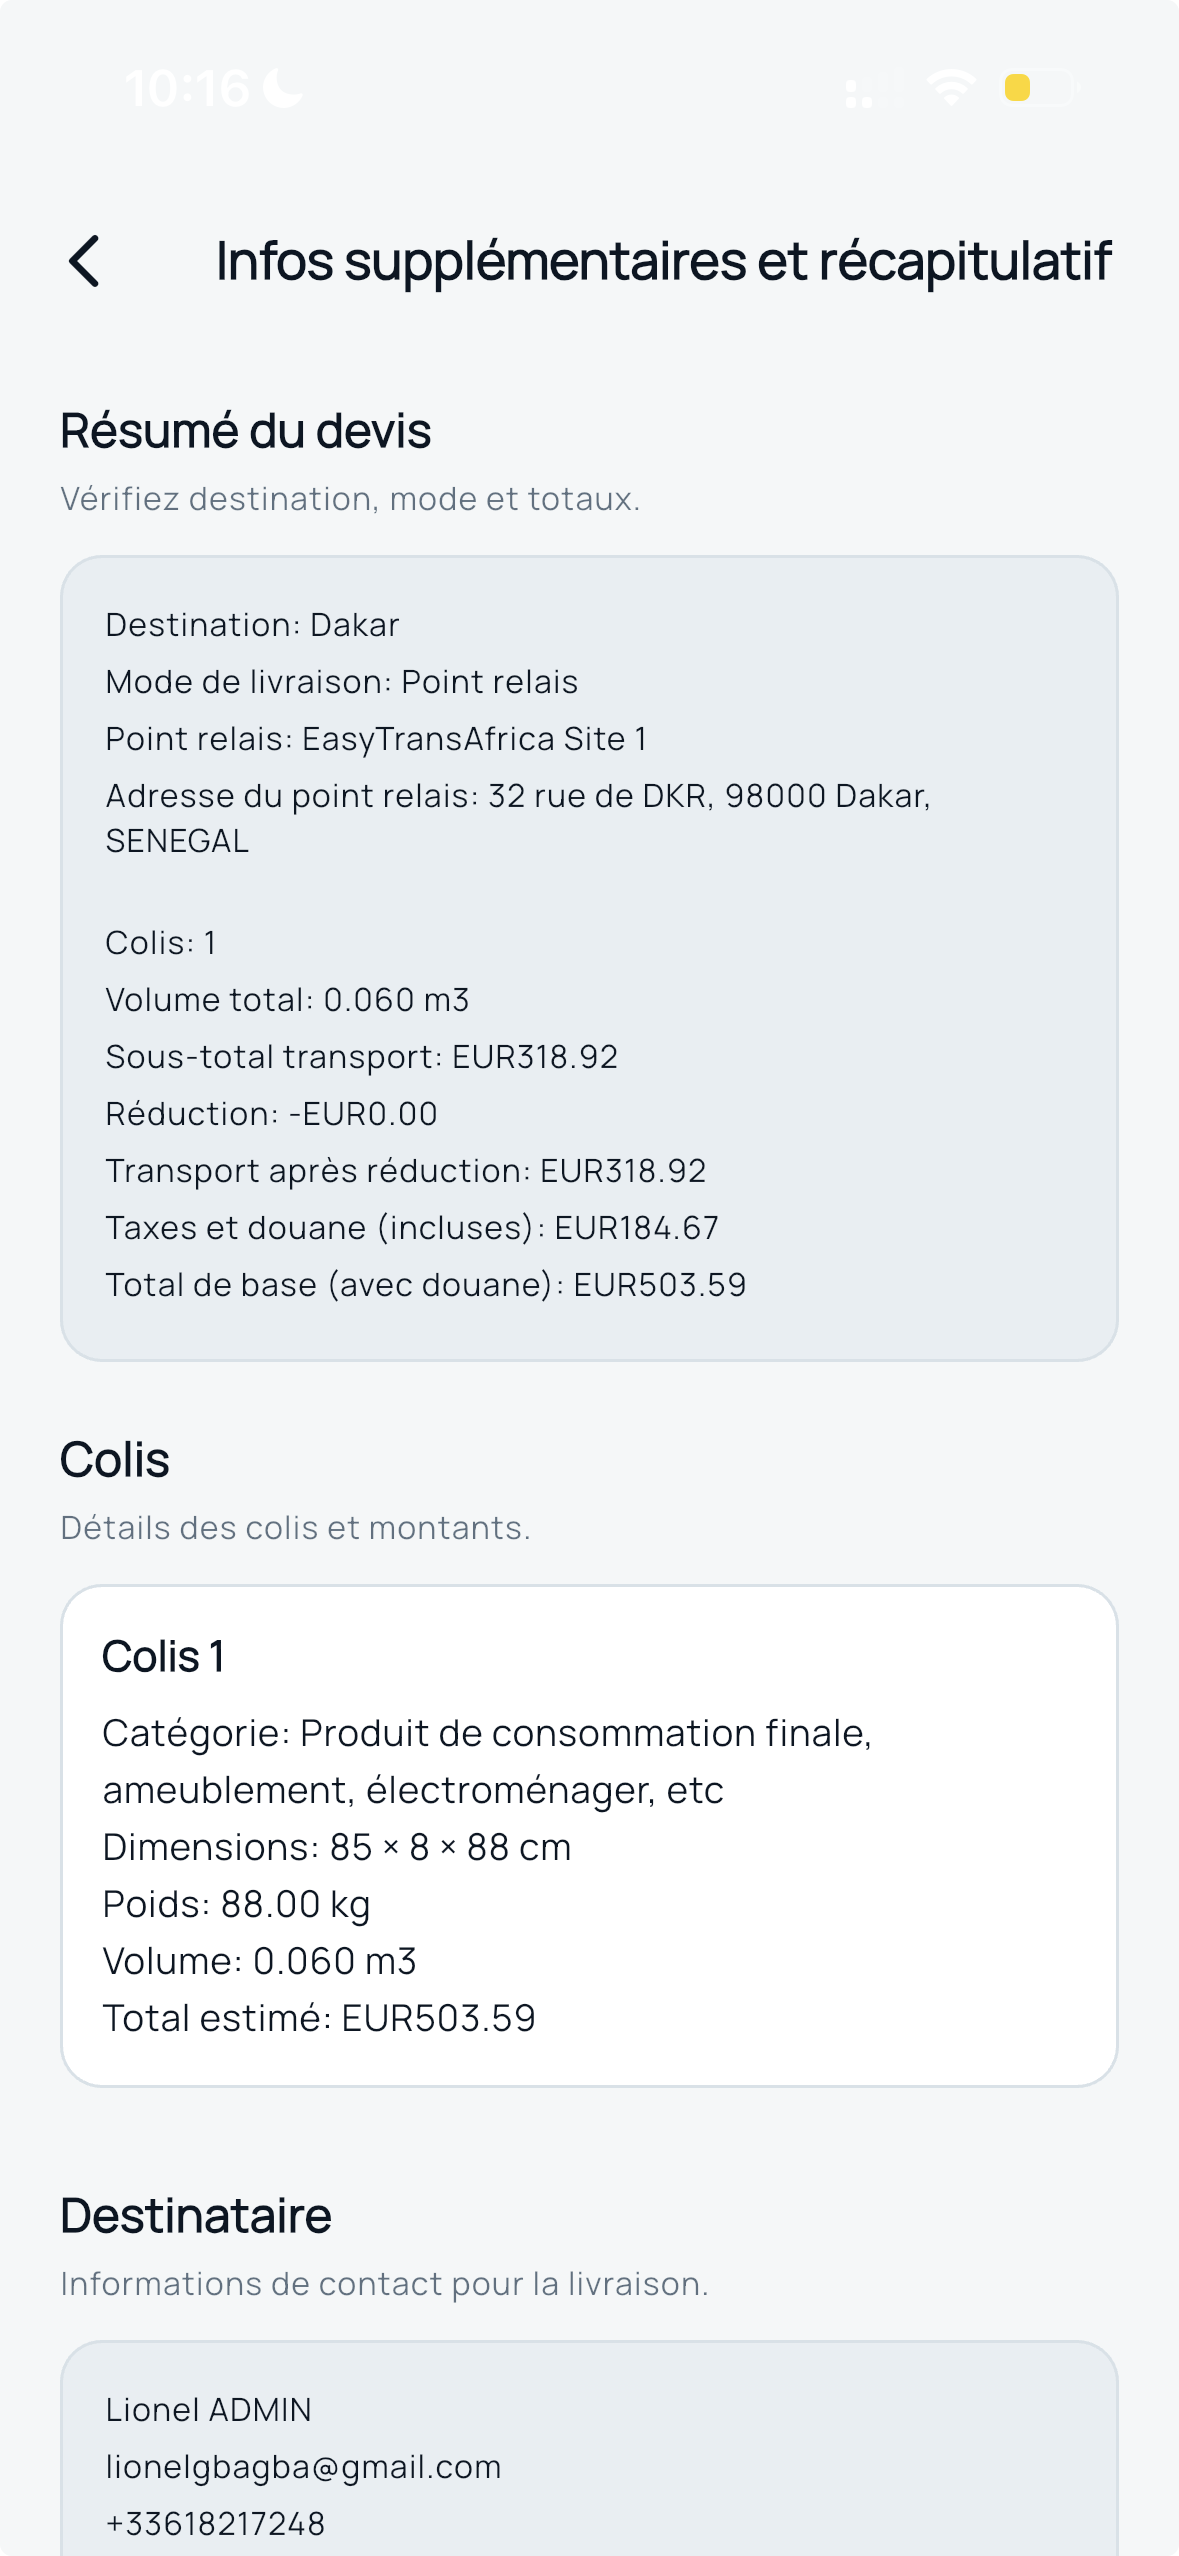Click Mode de livraison: Point relais
1179x2556 pixels.
pyautogui.click(x=341, y=682)
